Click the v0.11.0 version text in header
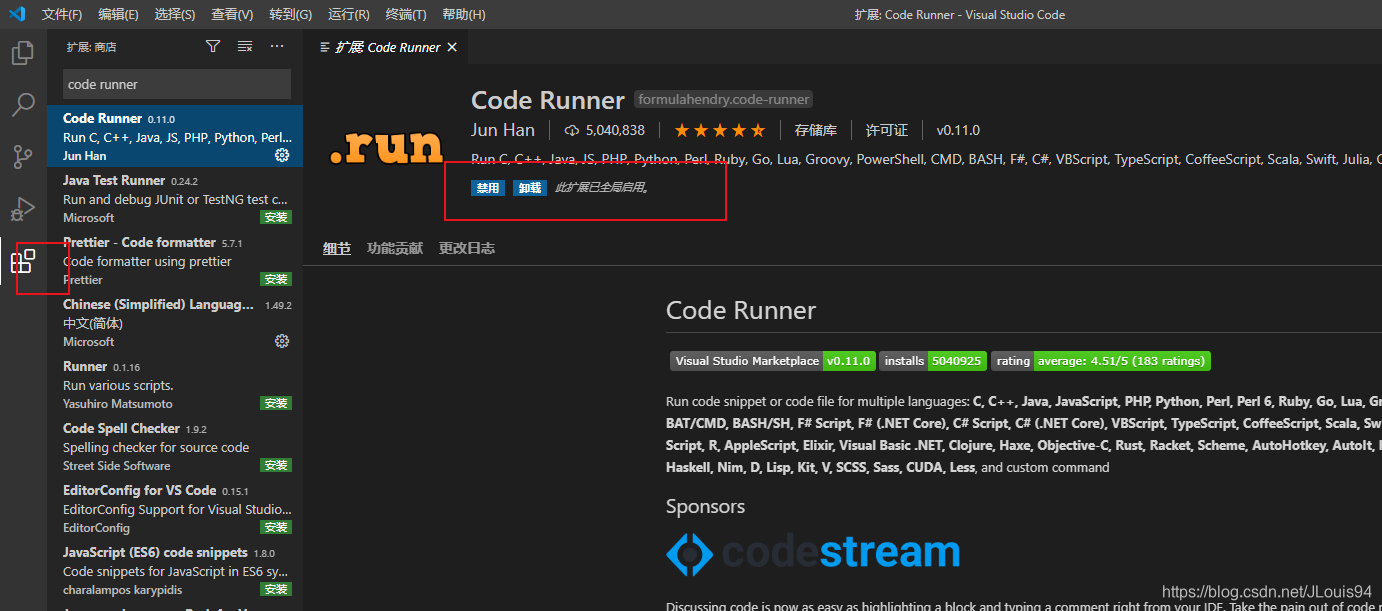1382x611 pixels. tap(958, 130)
